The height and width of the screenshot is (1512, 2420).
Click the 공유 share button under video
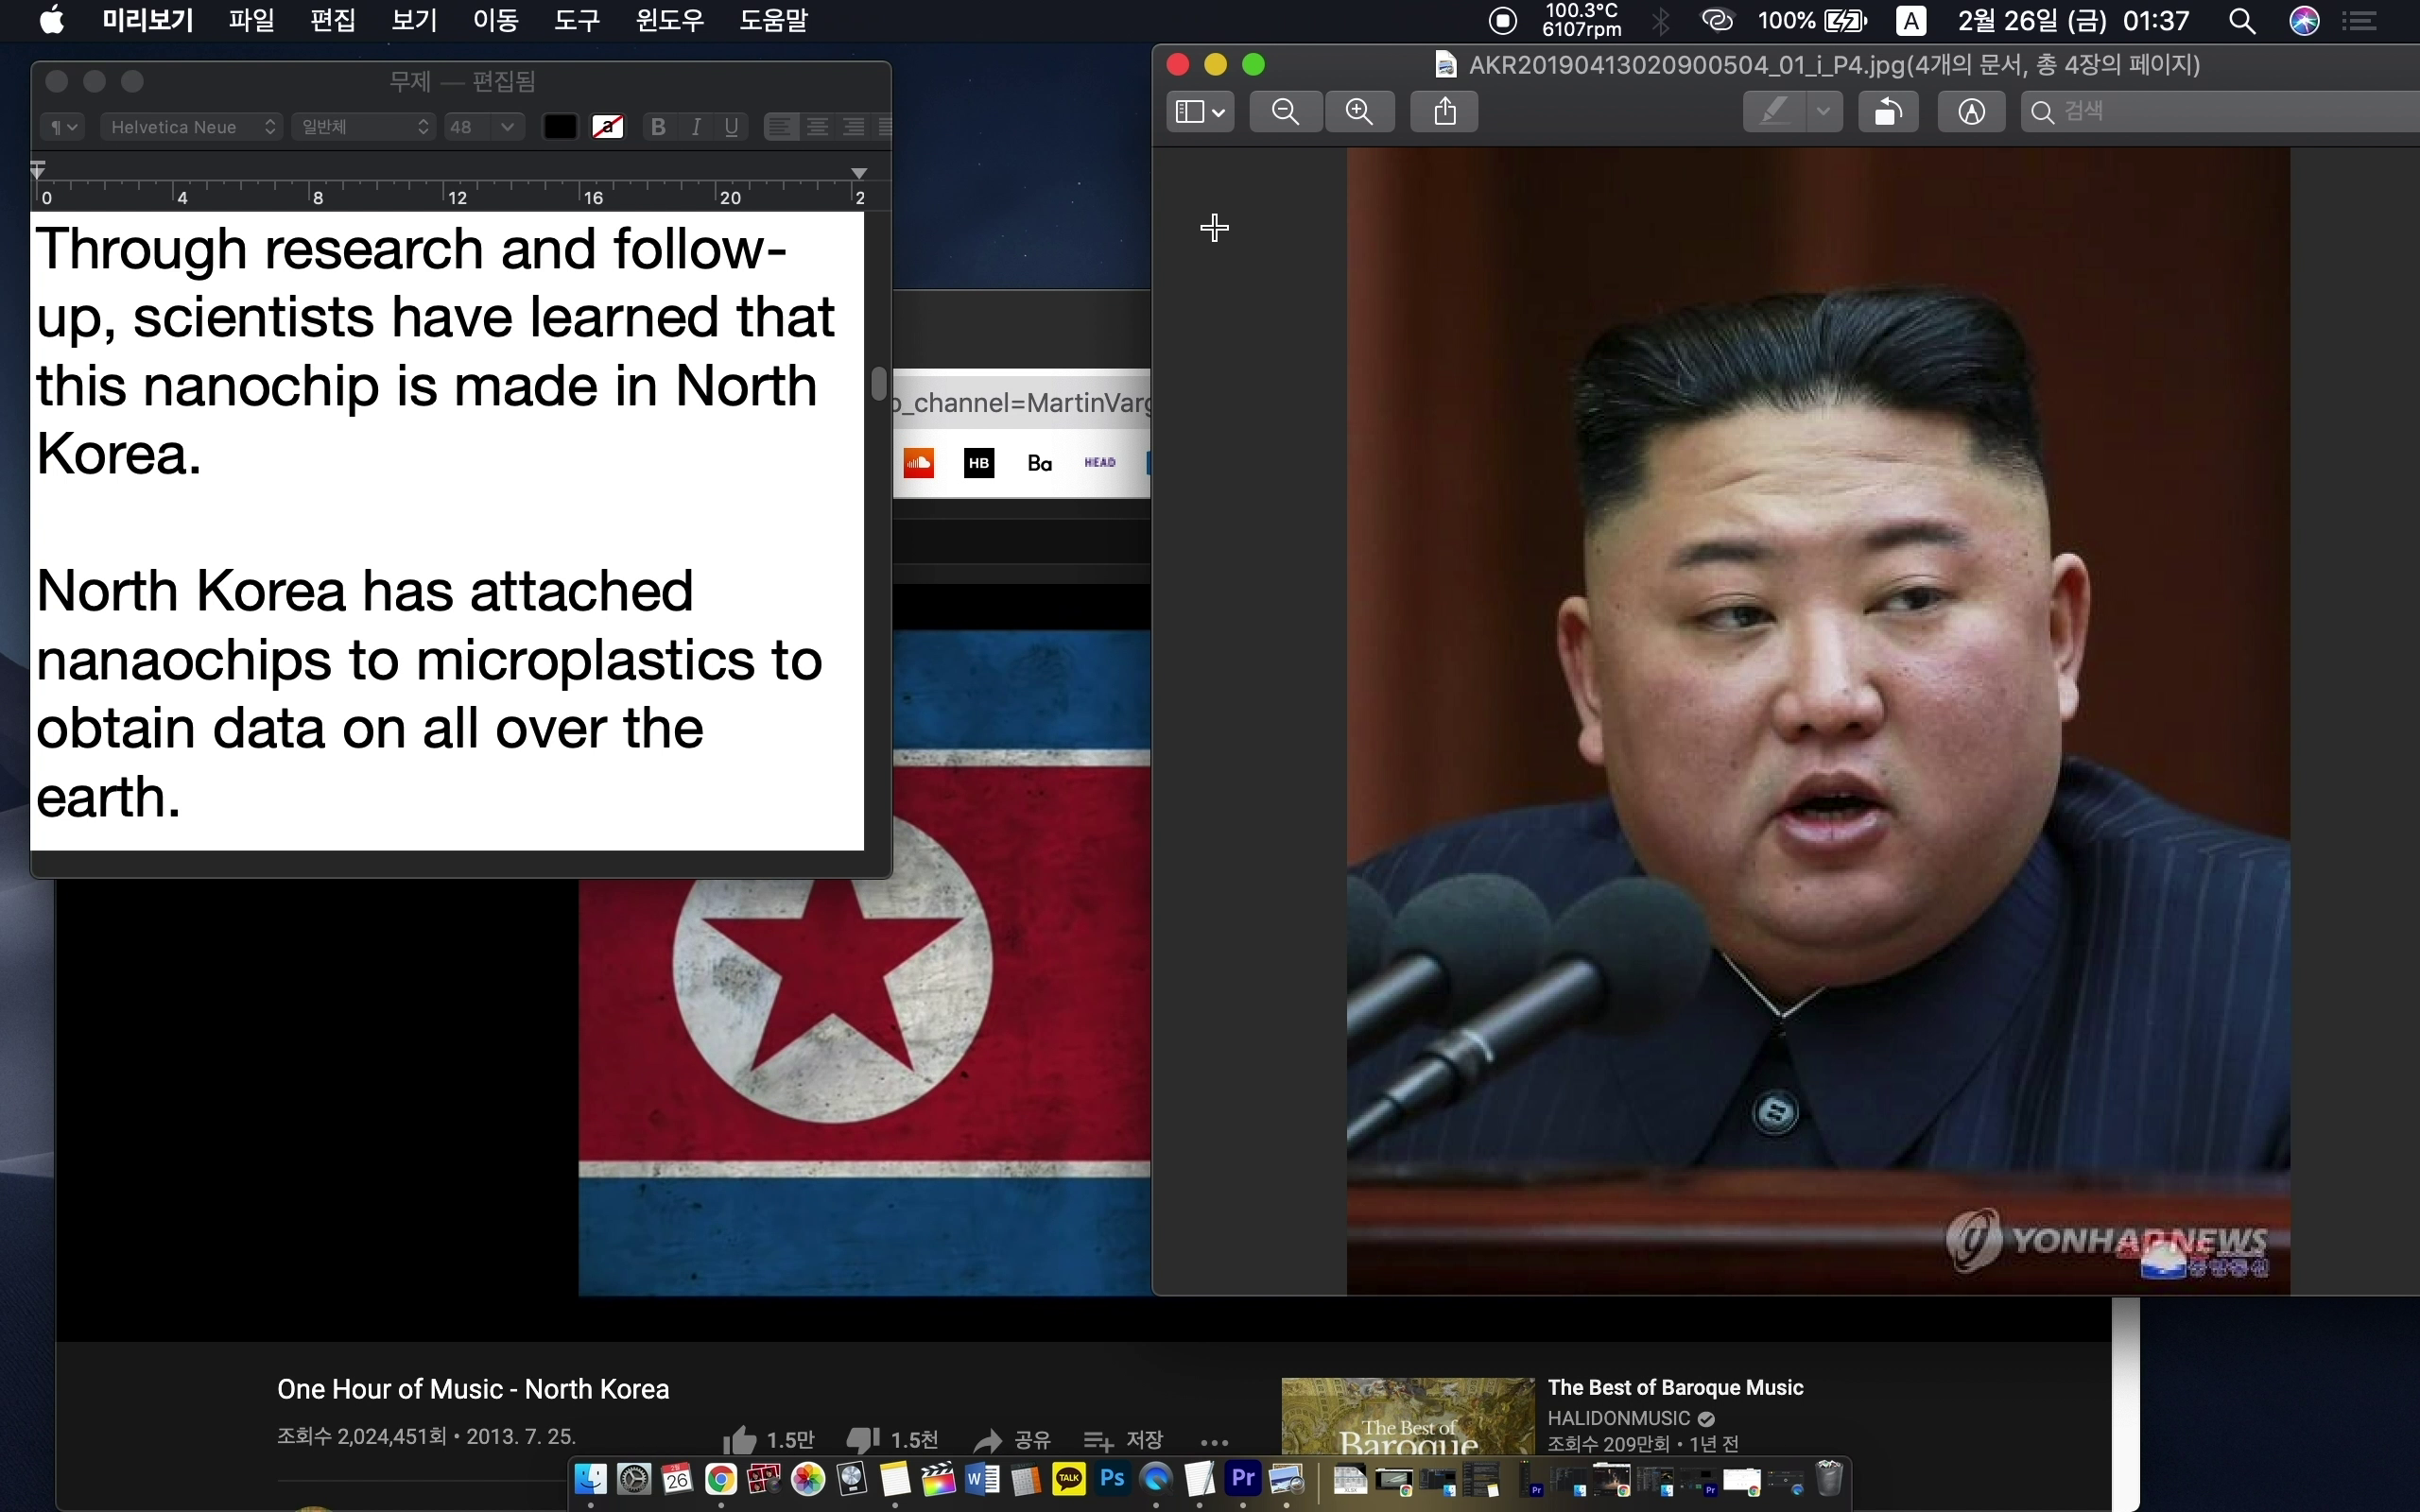pyautogui.click(x=1013, y=1440)
